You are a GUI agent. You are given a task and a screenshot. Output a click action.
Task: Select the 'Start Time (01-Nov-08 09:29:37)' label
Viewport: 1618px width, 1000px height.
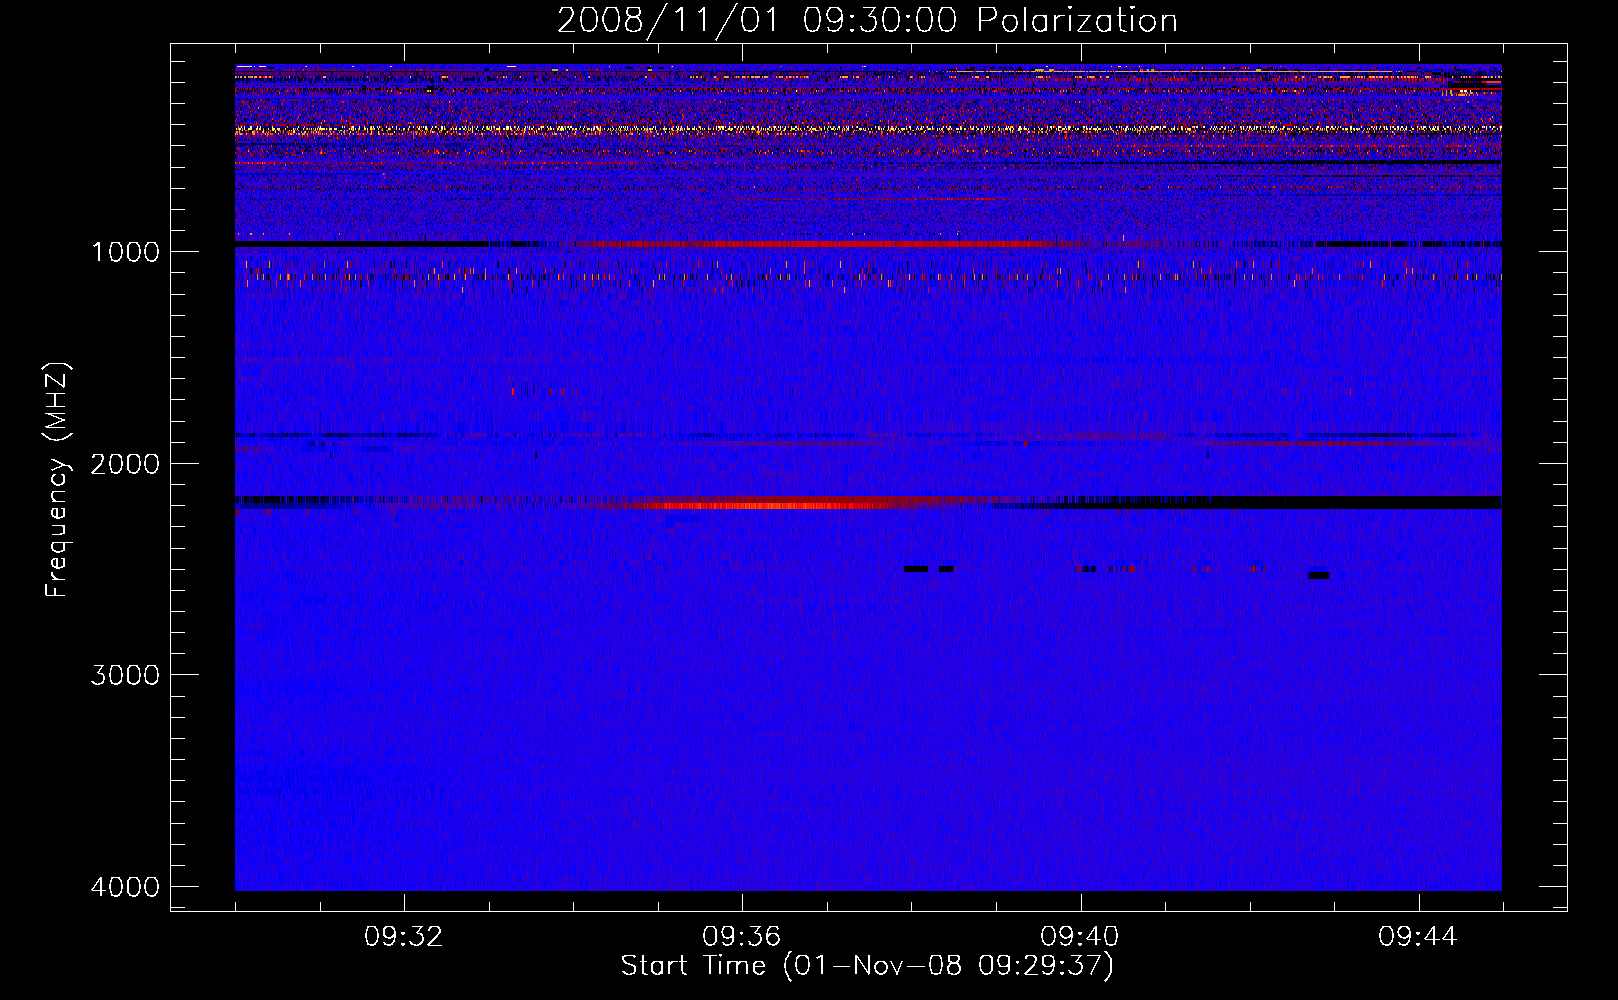(867, 966)
